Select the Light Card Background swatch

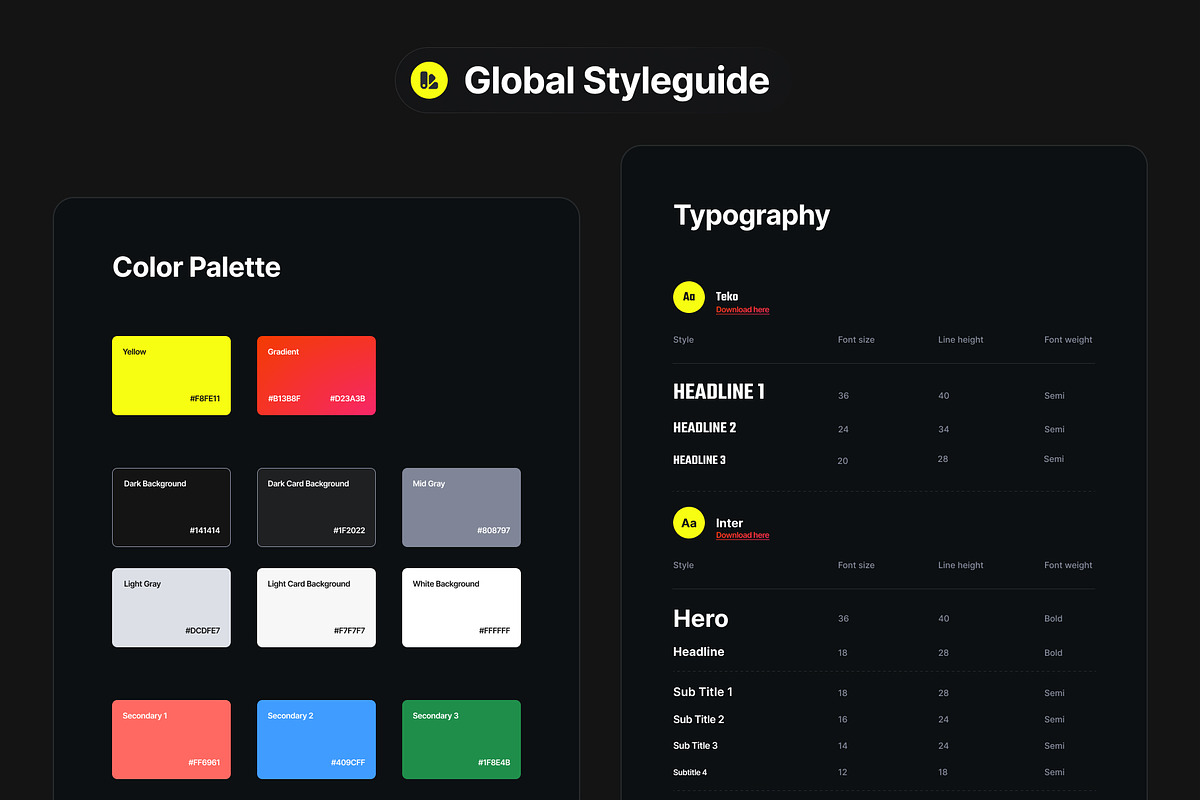[x=316, y=607]
